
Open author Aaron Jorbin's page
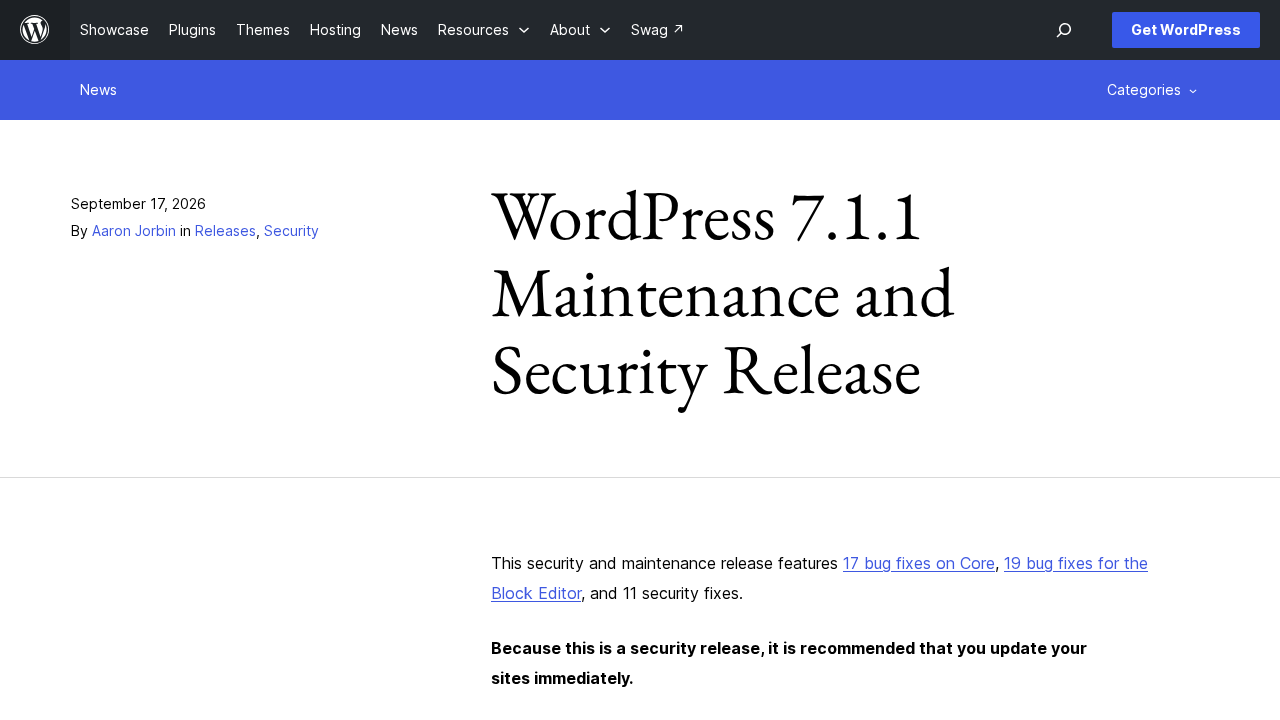point(134,231)
